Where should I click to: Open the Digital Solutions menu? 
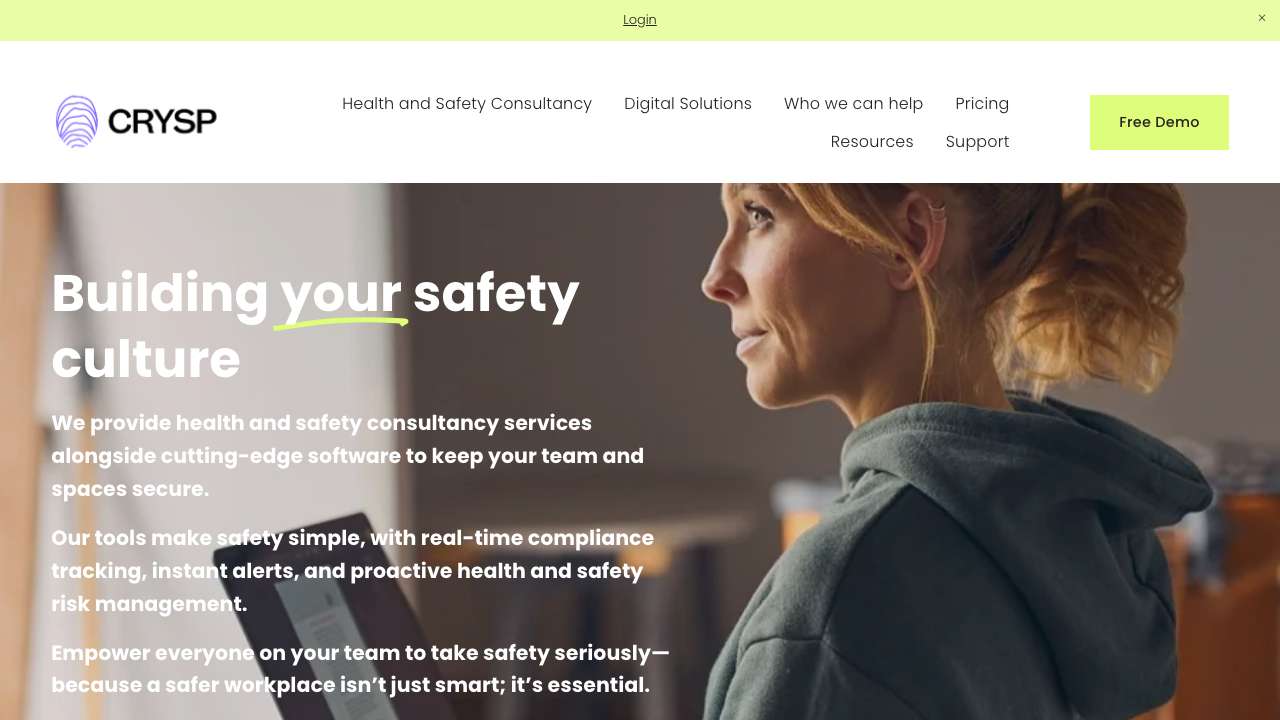[x=688, y=104]
